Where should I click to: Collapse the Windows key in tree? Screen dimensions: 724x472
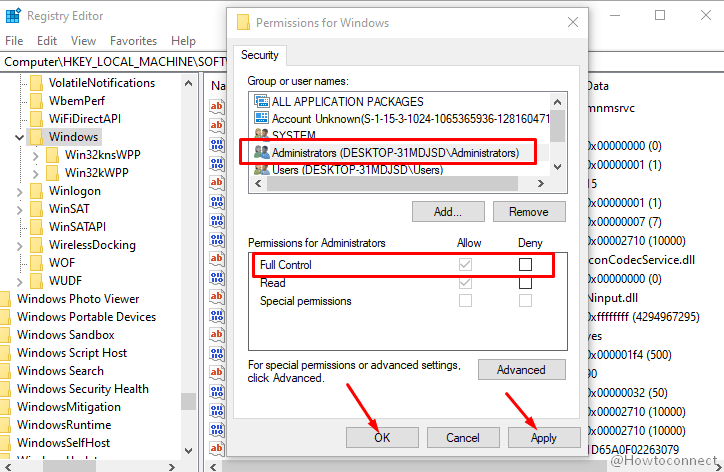coord(19,137)
